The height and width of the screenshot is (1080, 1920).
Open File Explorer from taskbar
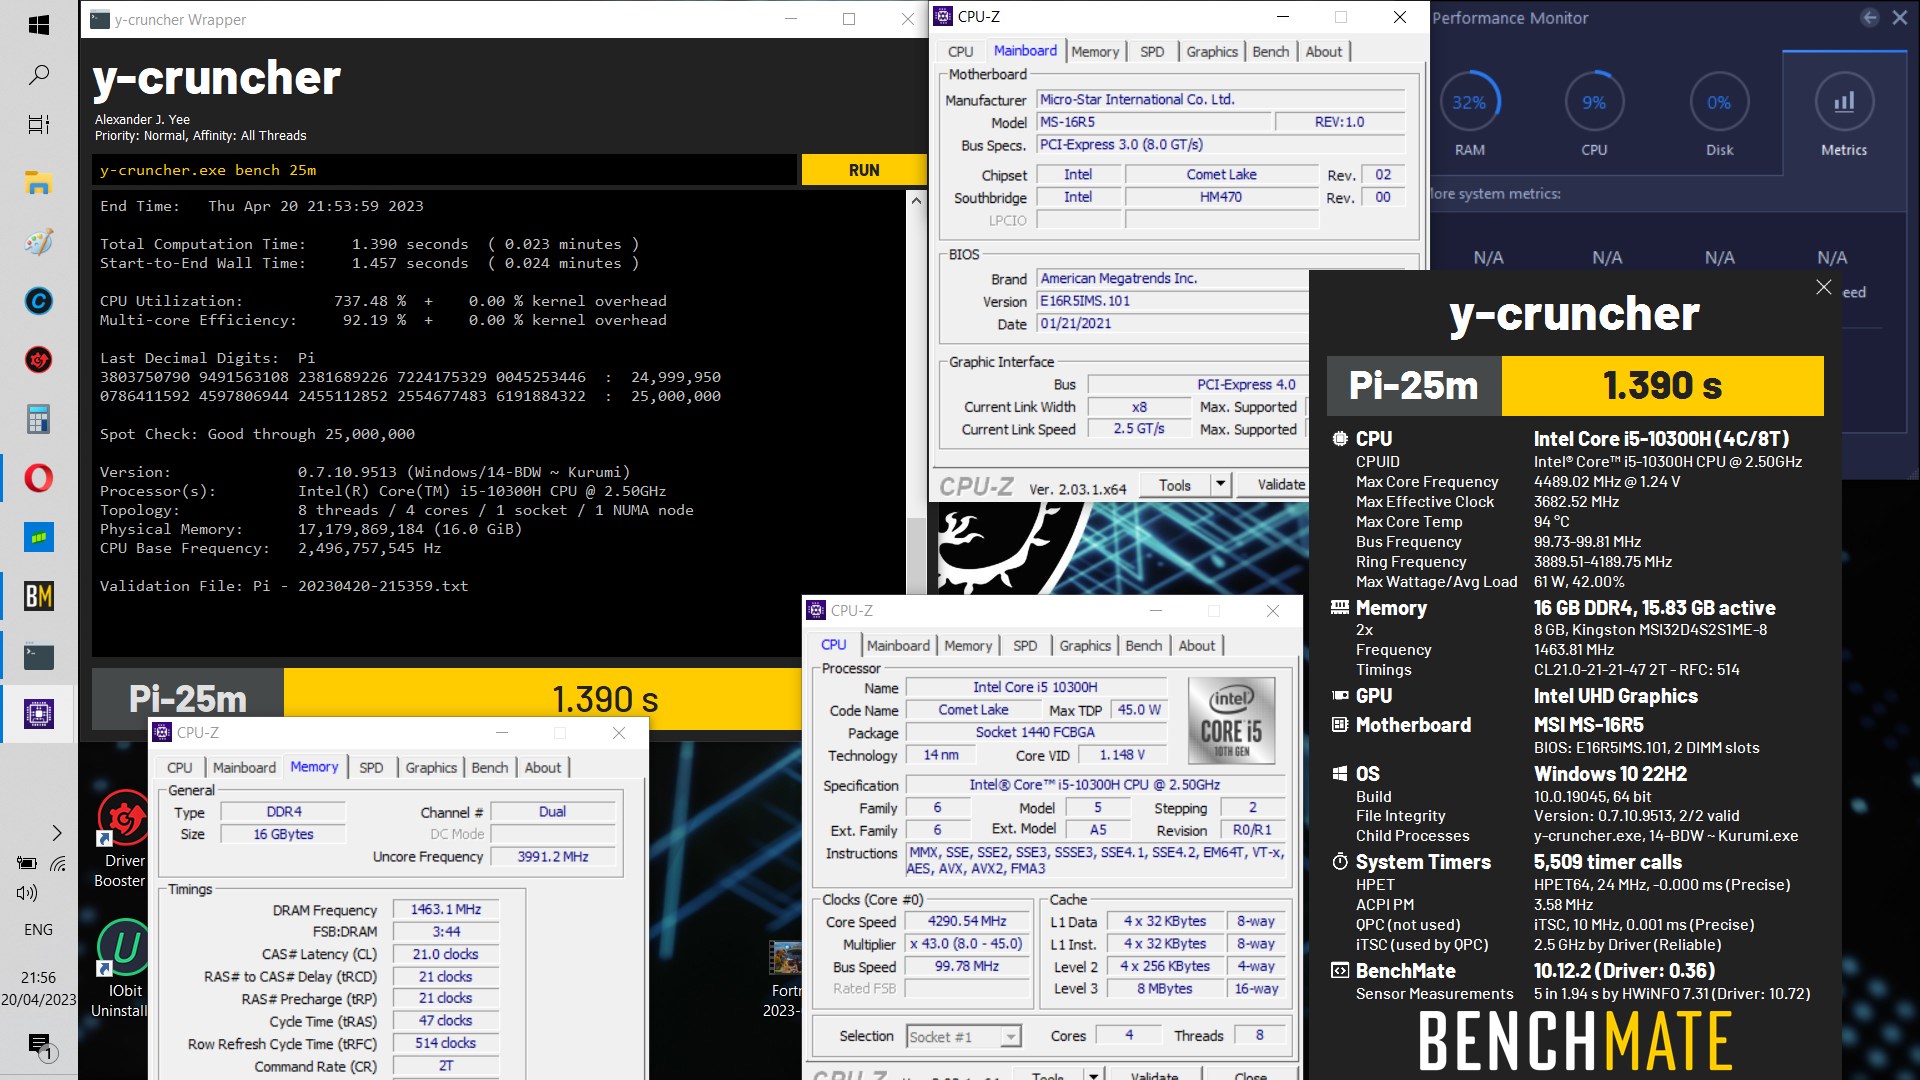point(39,183)
